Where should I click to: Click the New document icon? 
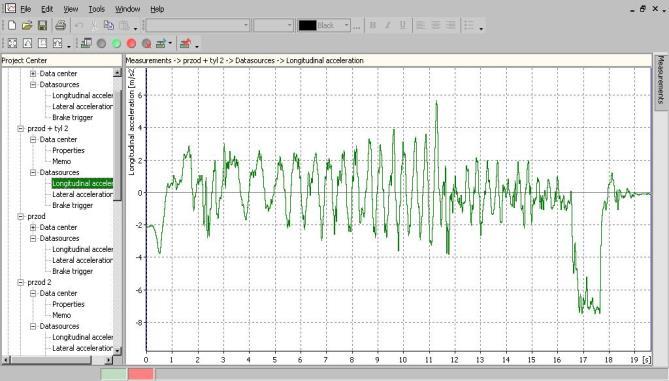[x=12, y=26]
